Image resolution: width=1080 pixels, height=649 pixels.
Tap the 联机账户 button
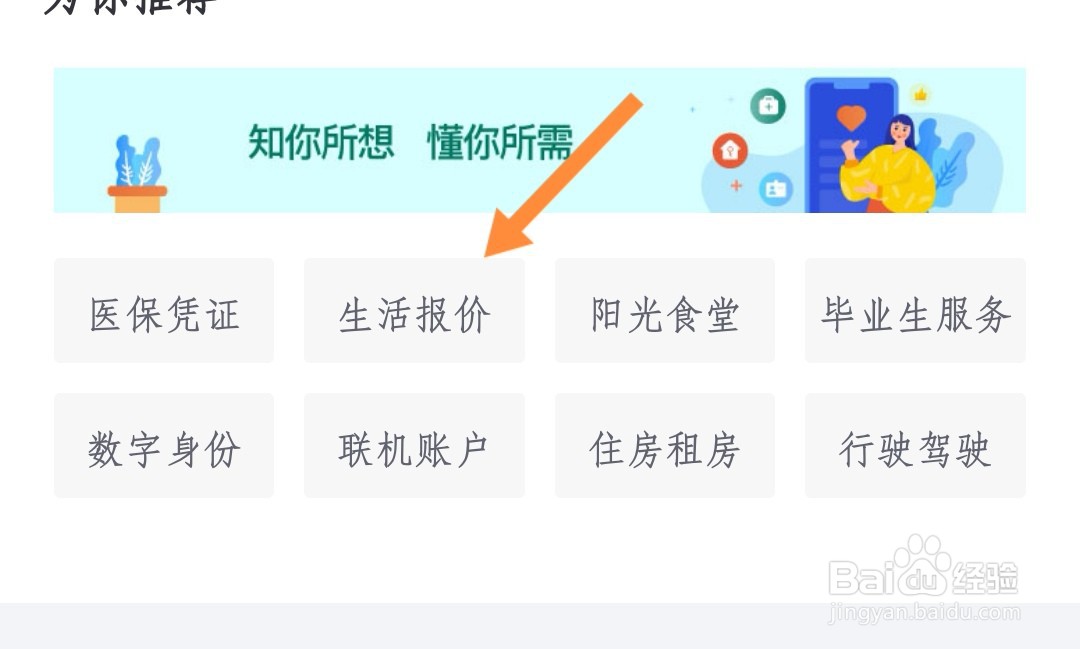tap(414, 446)
